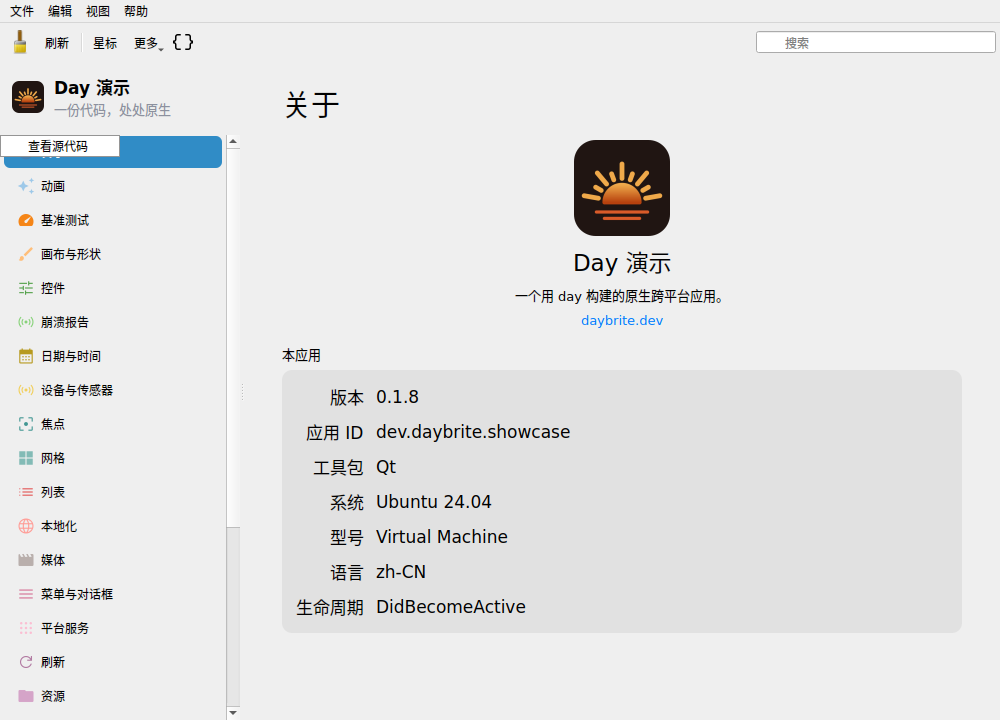The image size is (1000, 720).
Task: Click the 菜单与对话框 lines icon
Action: [26, 594]
